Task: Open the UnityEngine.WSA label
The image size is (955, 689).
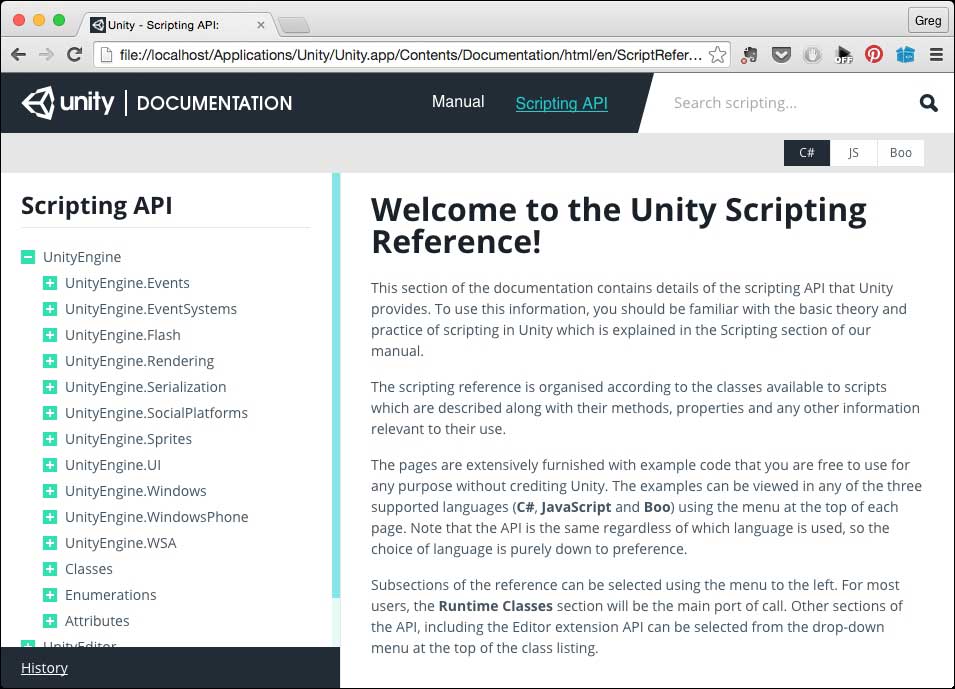Action: [x=121, y=543]
